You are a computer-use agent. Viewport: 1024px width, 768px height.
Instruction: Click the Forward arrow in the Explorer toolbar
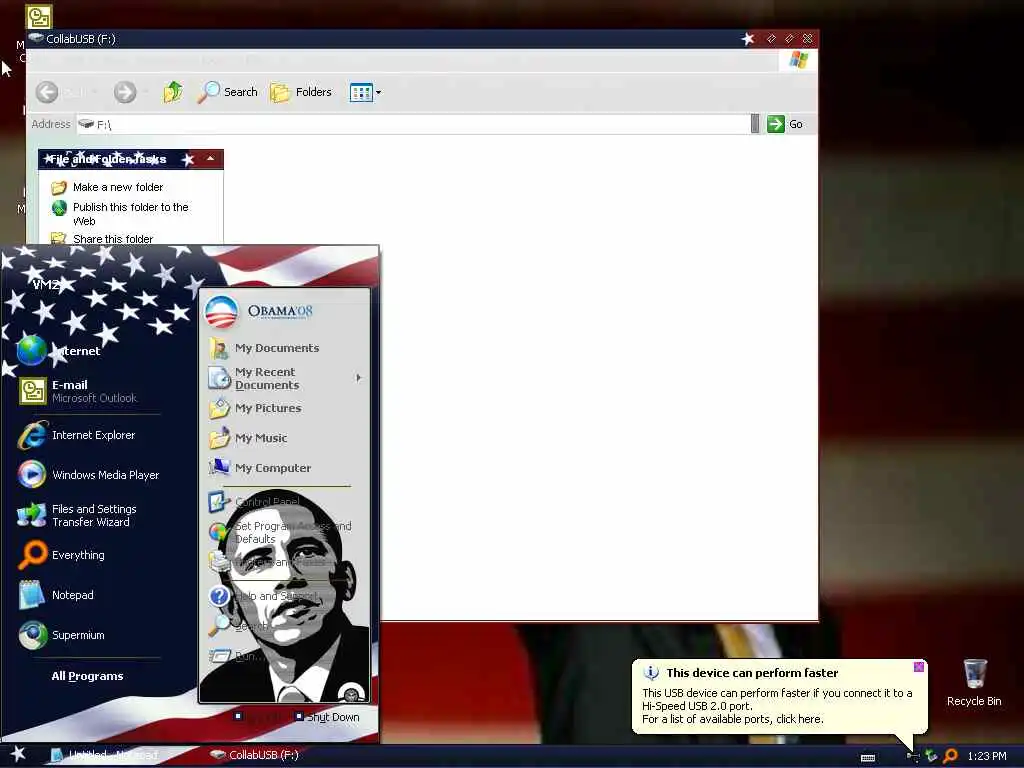click(125, 92)
